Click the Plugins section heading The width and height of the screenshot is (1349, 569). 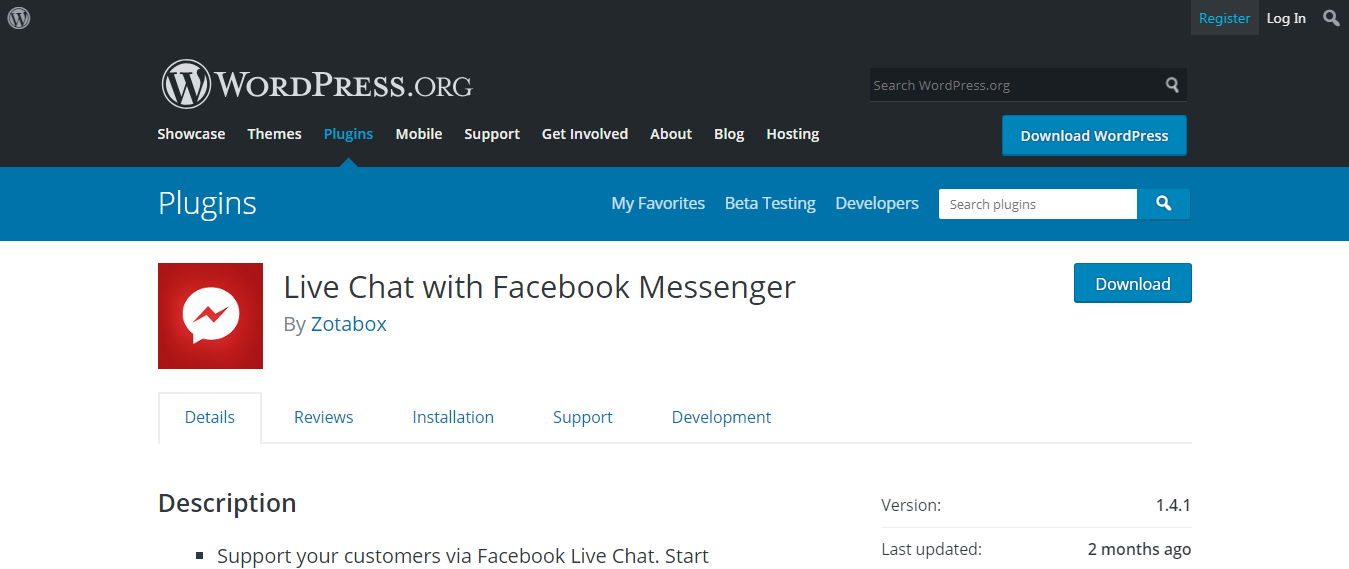(207, 203)
